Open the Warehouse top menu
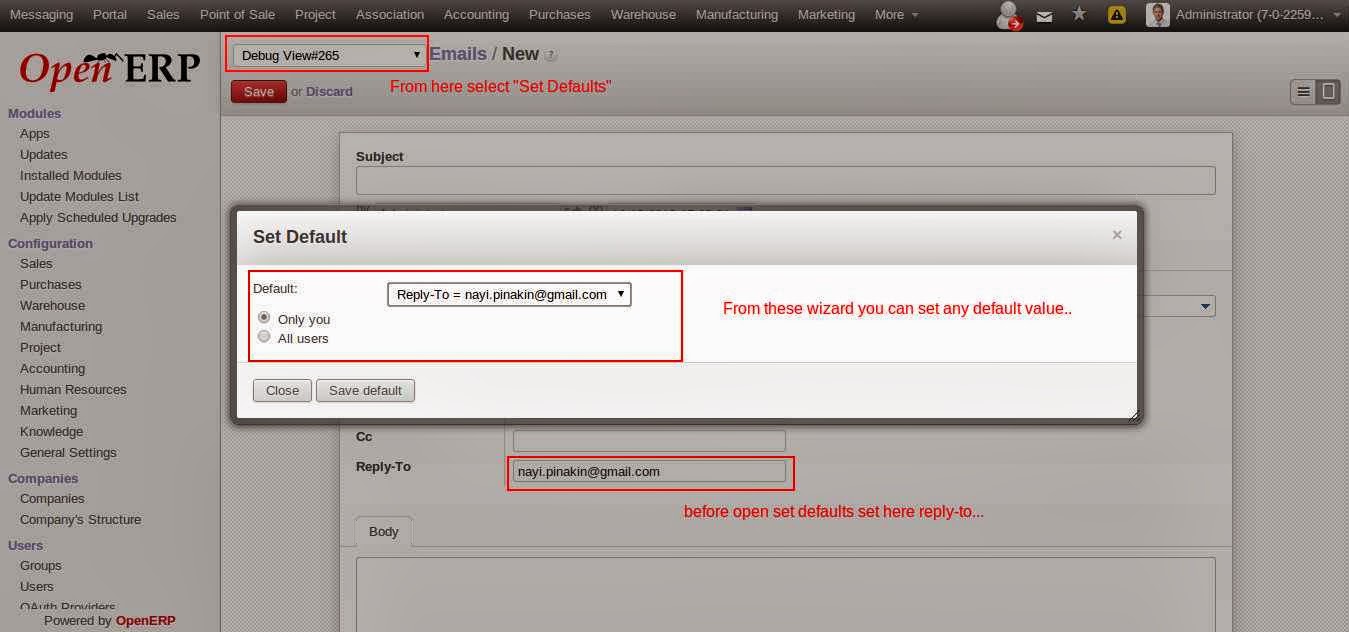The width and height of the screenshot is (1349, 632). [x=643, y=15]
